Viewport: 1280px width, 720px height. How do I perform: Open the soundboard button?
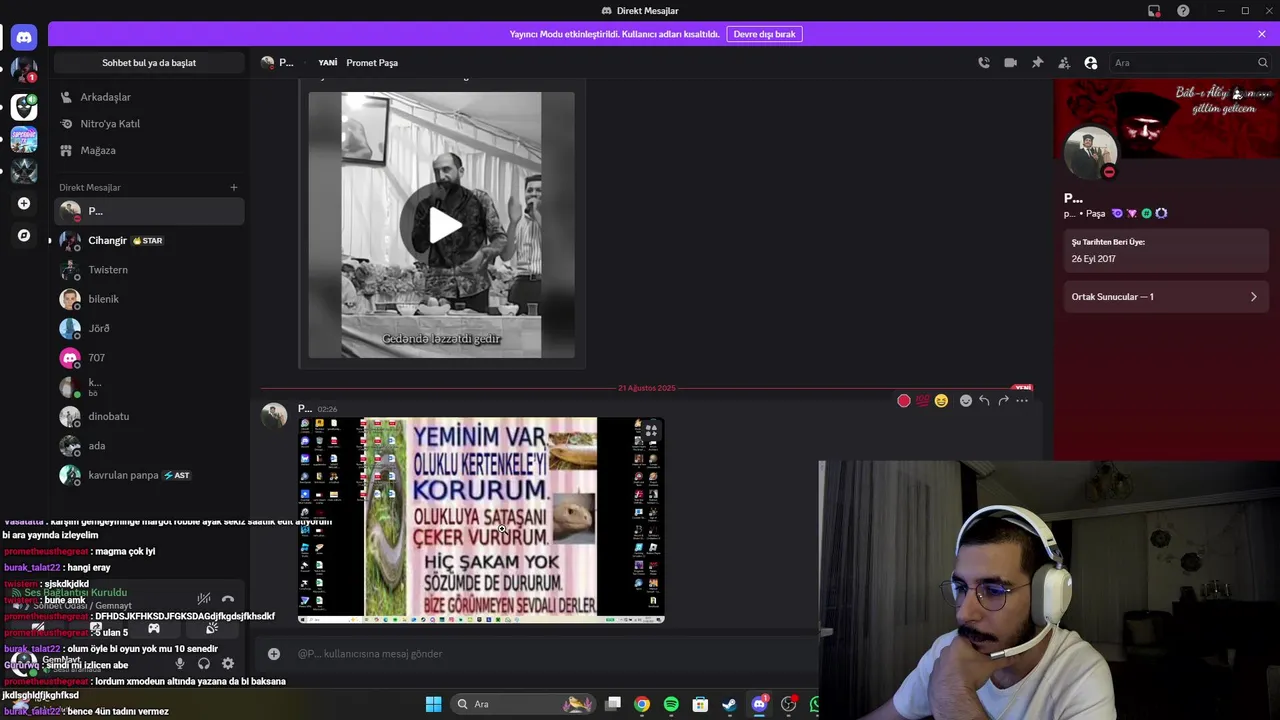click(x=212, y=629)
